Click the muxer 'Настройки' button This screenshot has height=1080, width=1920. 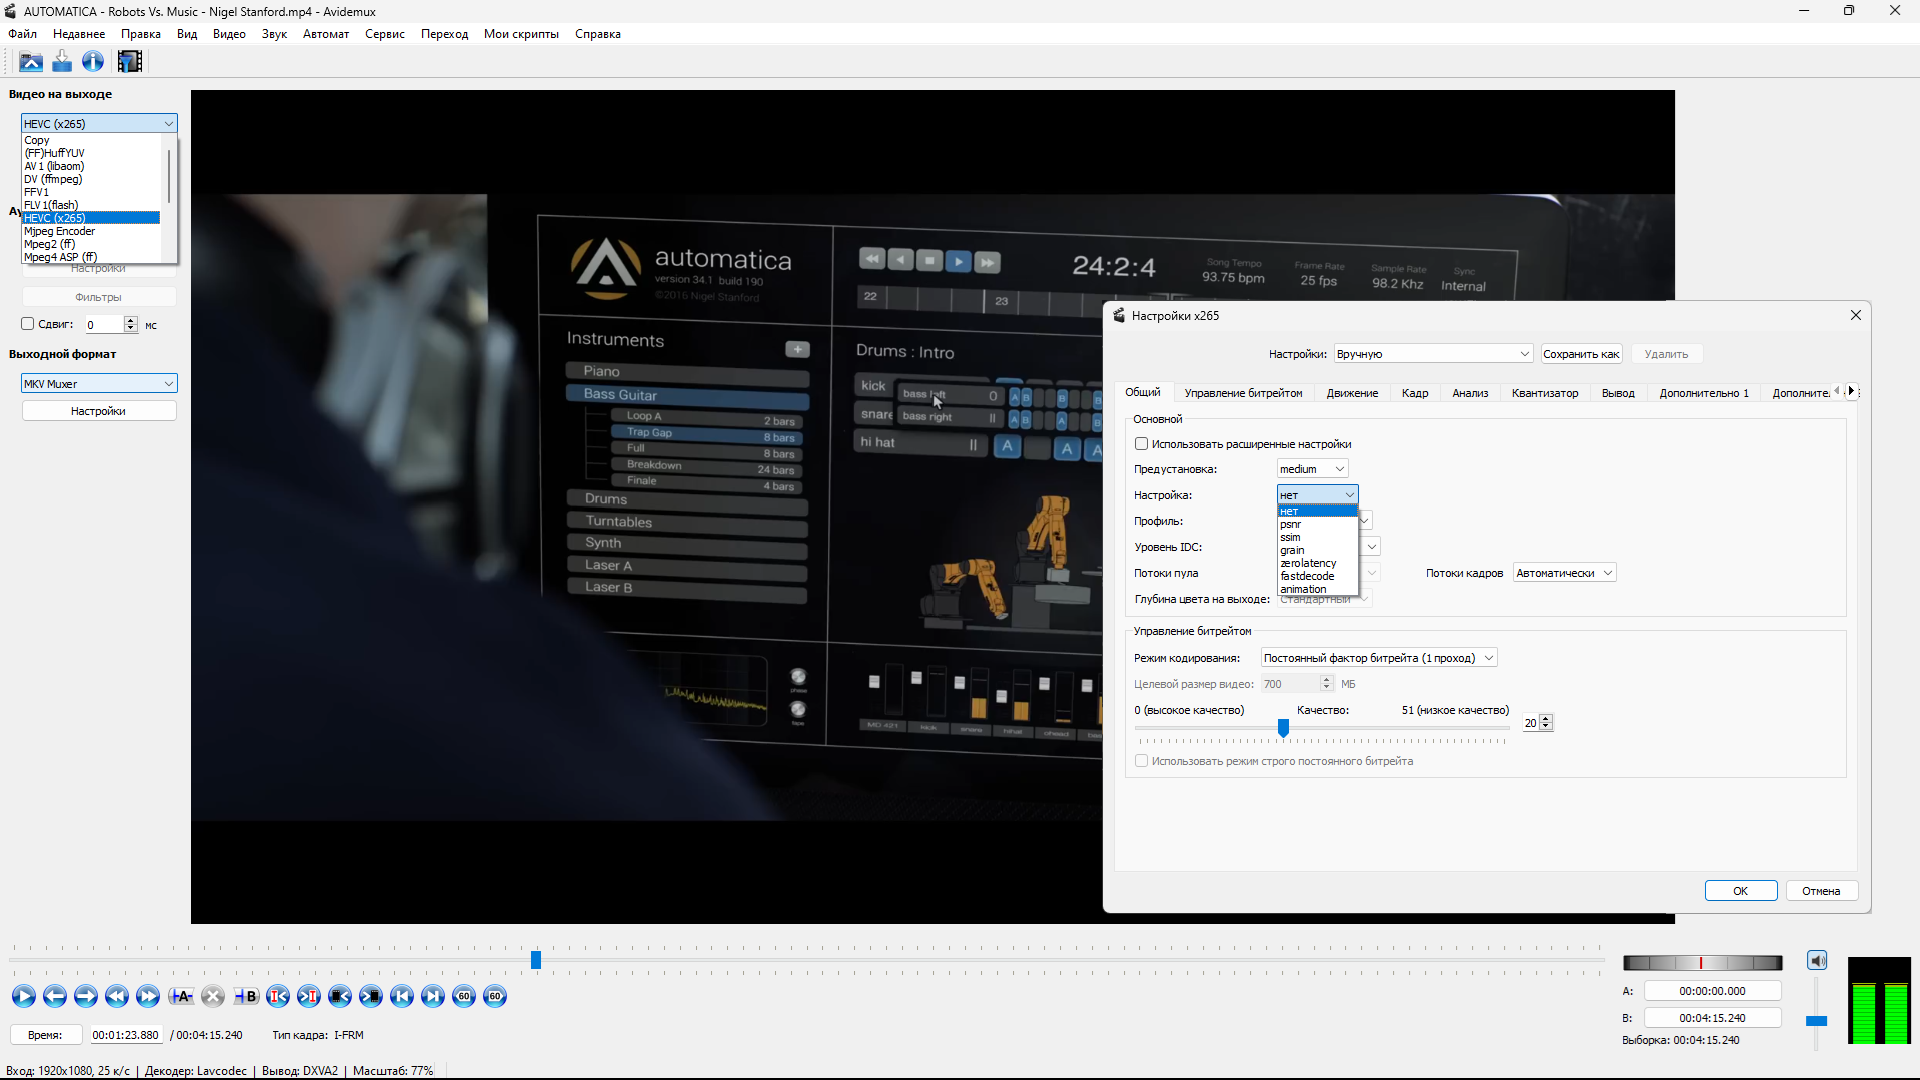click(x=99, y=411)
